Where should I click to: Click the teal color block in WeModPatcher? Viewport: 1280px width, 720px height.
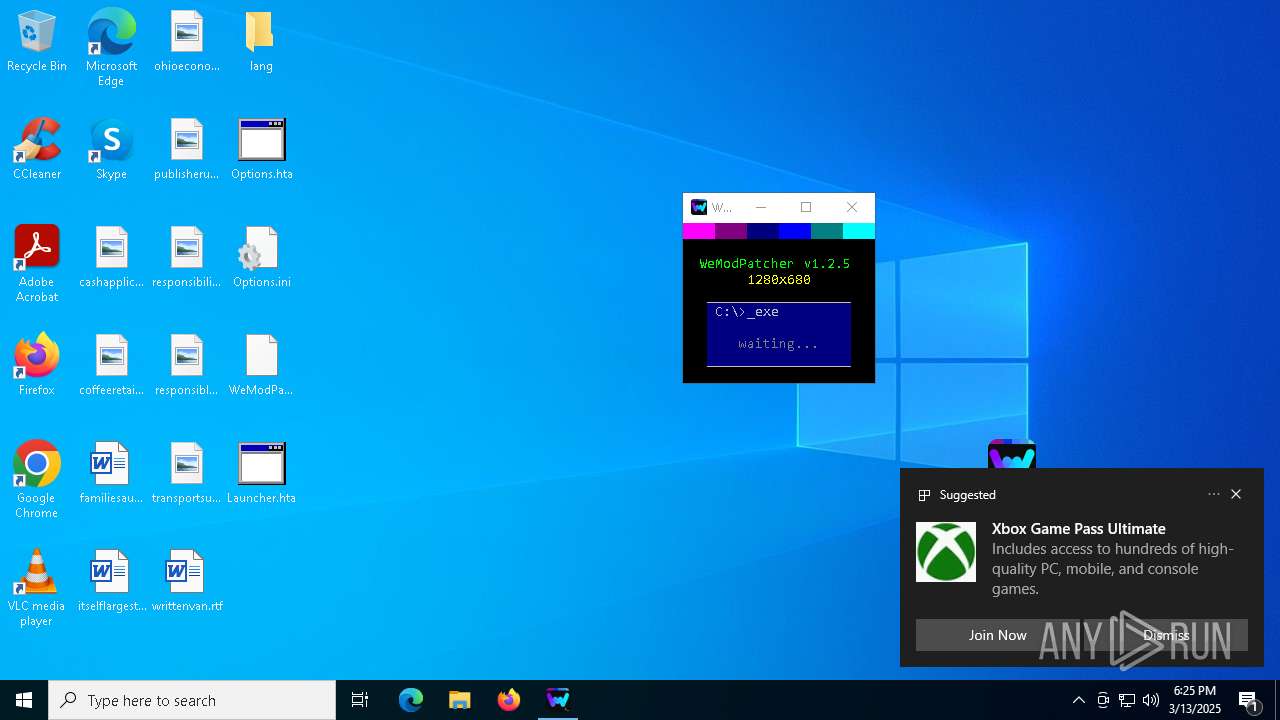point(827,231)
